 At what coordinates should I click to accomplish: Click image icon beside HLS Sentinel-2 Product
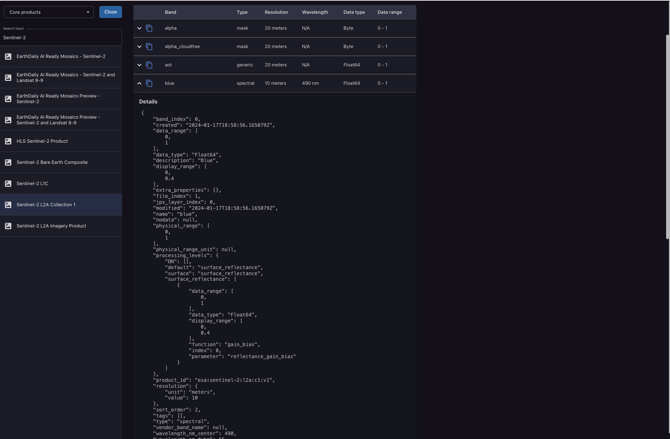(8, 141)
